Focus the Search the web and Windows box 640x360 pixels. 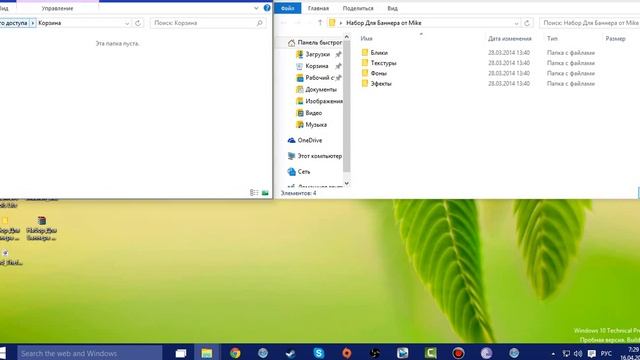pyautogui.click(x=89, y=353)
